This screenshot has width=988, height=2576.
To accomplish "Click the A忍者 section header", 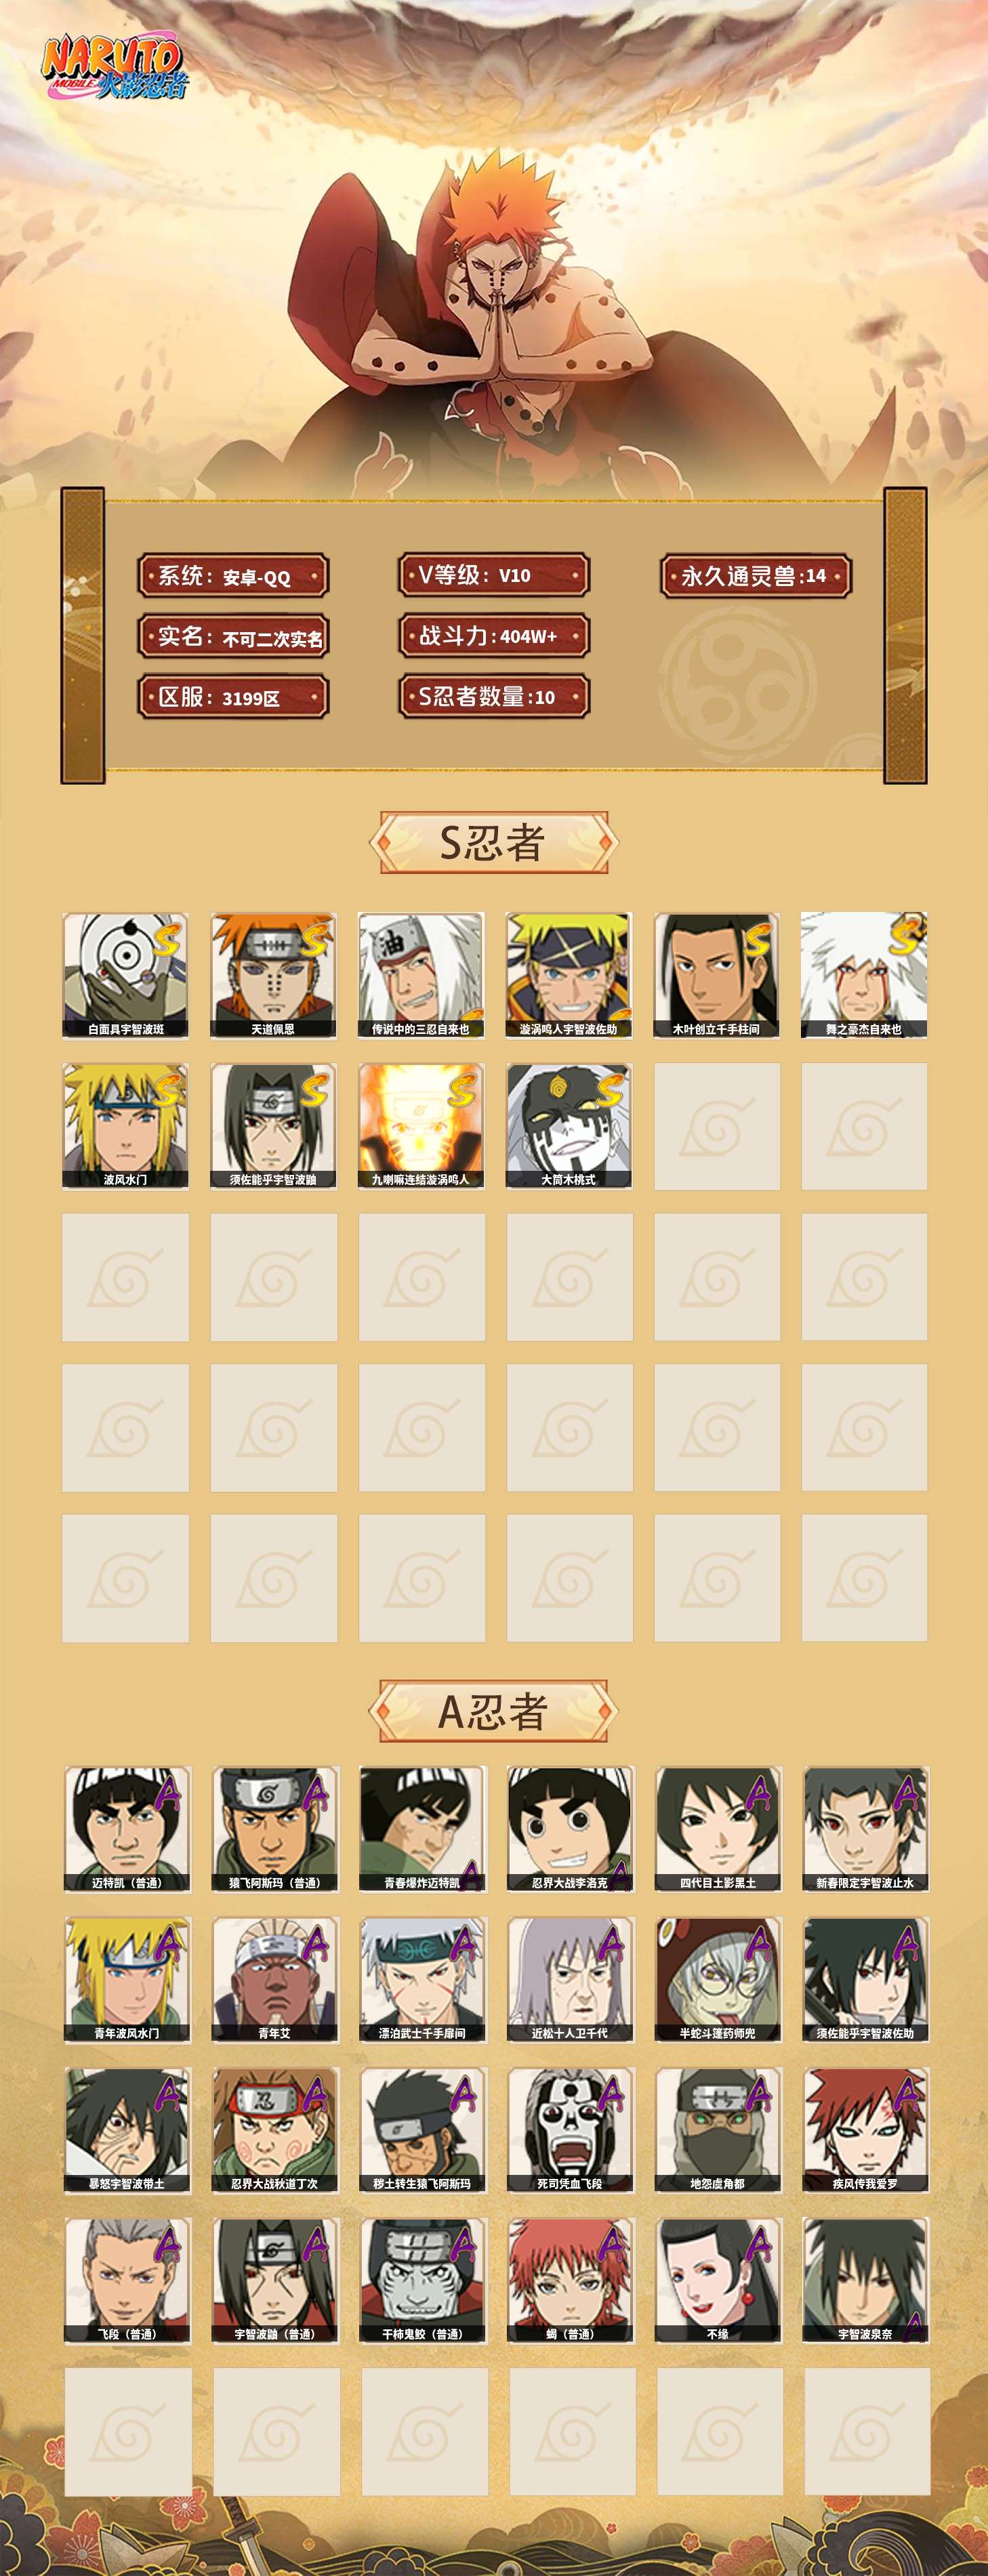I will coord(494,1711).
